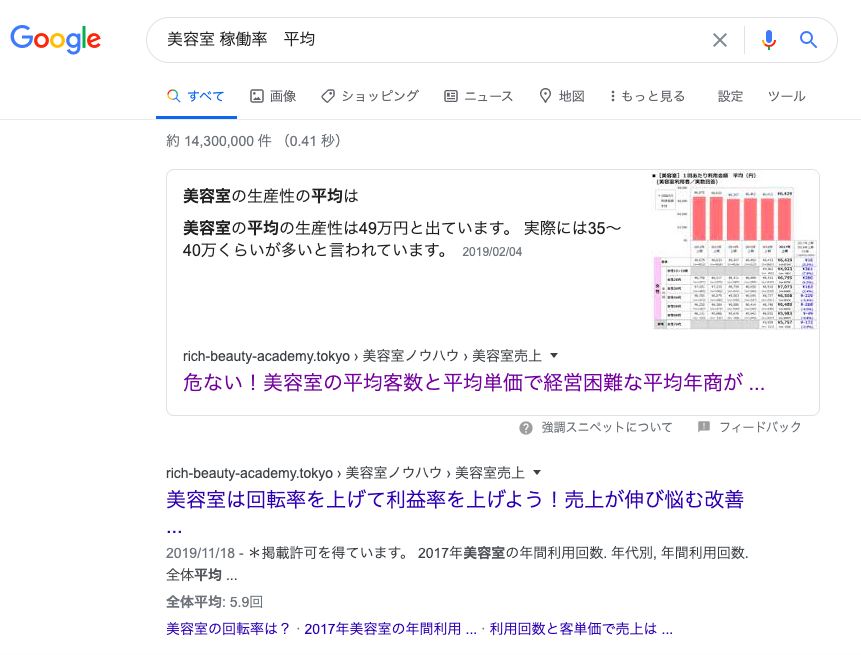This screenshot has width=861, height=655.
Task: Click the feedback flag icon
Action: pyautogui.click(x=704, y=428)
